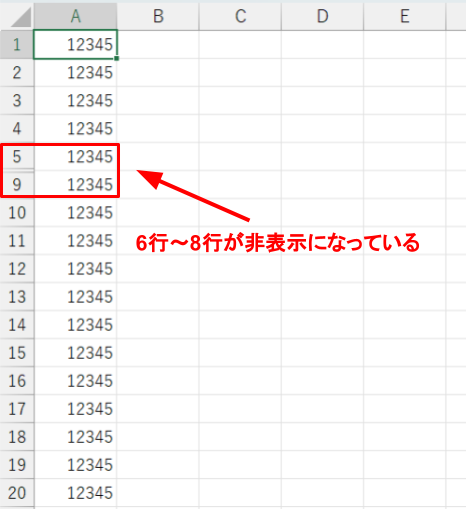Click cell A12 containing 12345
The width and height of the screenshot is (466, 509).
tap(75, 269)
